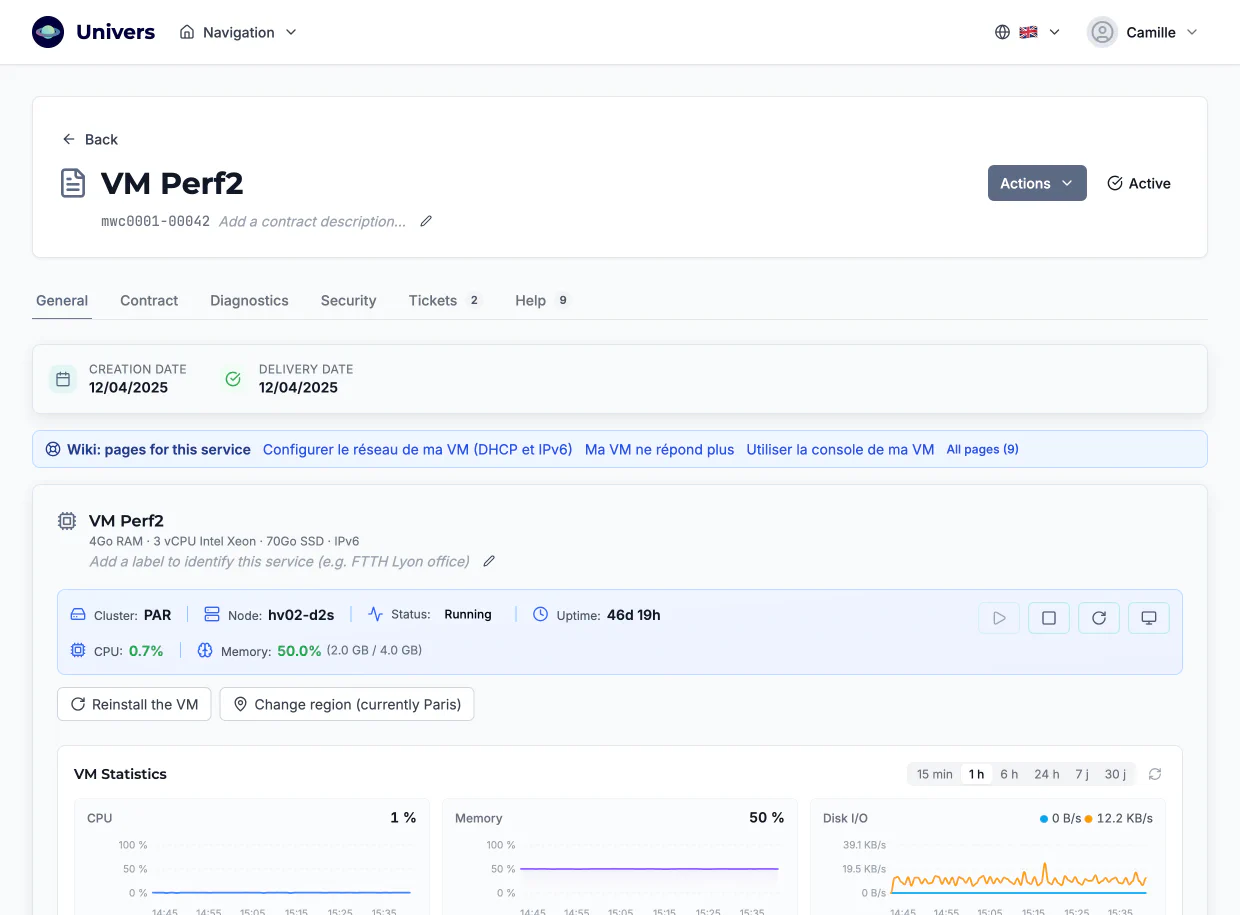The width and height of the screenshot is (1240, 915).
Task: Open the language selector dropdown
Action: click(1027, 32)
